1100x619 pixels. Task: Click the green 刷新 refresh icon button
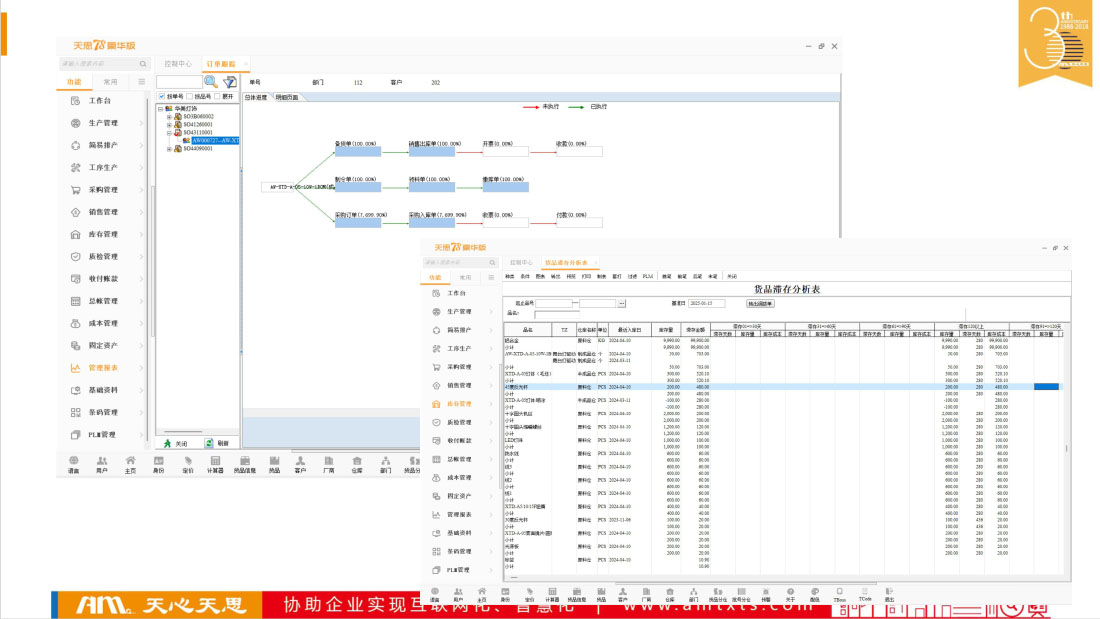210,442
